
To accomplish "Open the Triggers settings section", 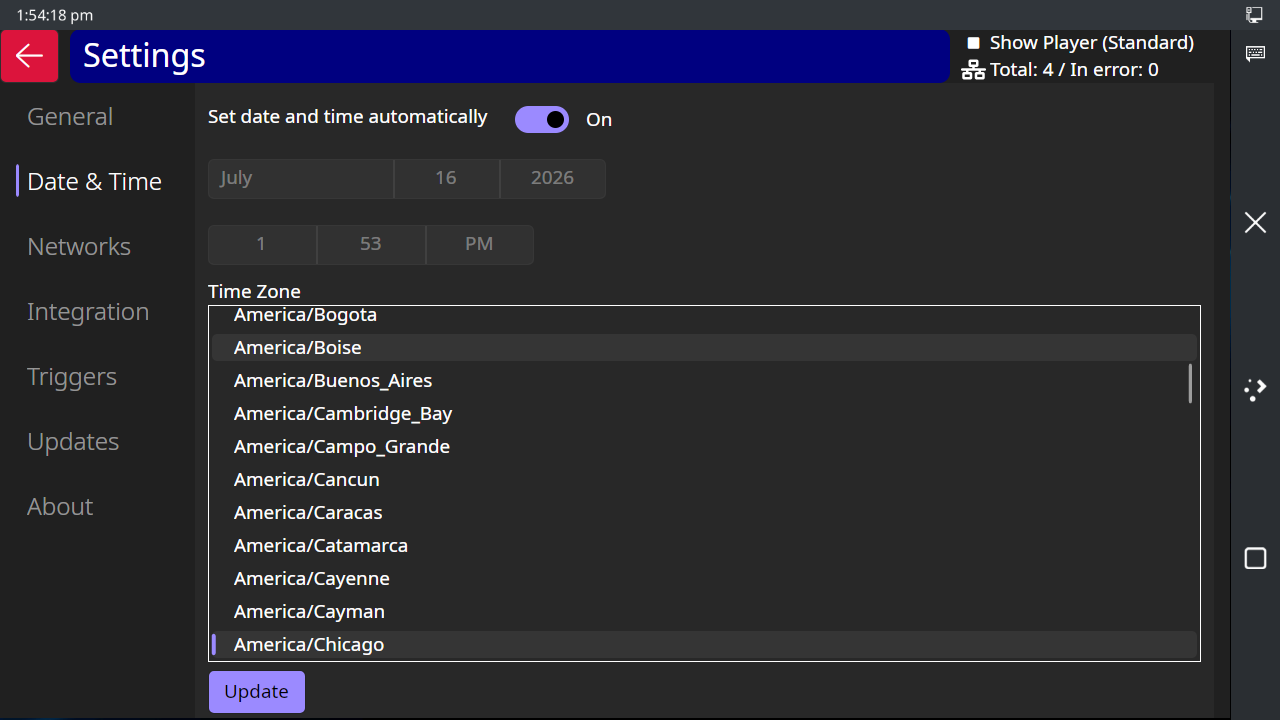I will pyautogui.click(x=72, y=376).
